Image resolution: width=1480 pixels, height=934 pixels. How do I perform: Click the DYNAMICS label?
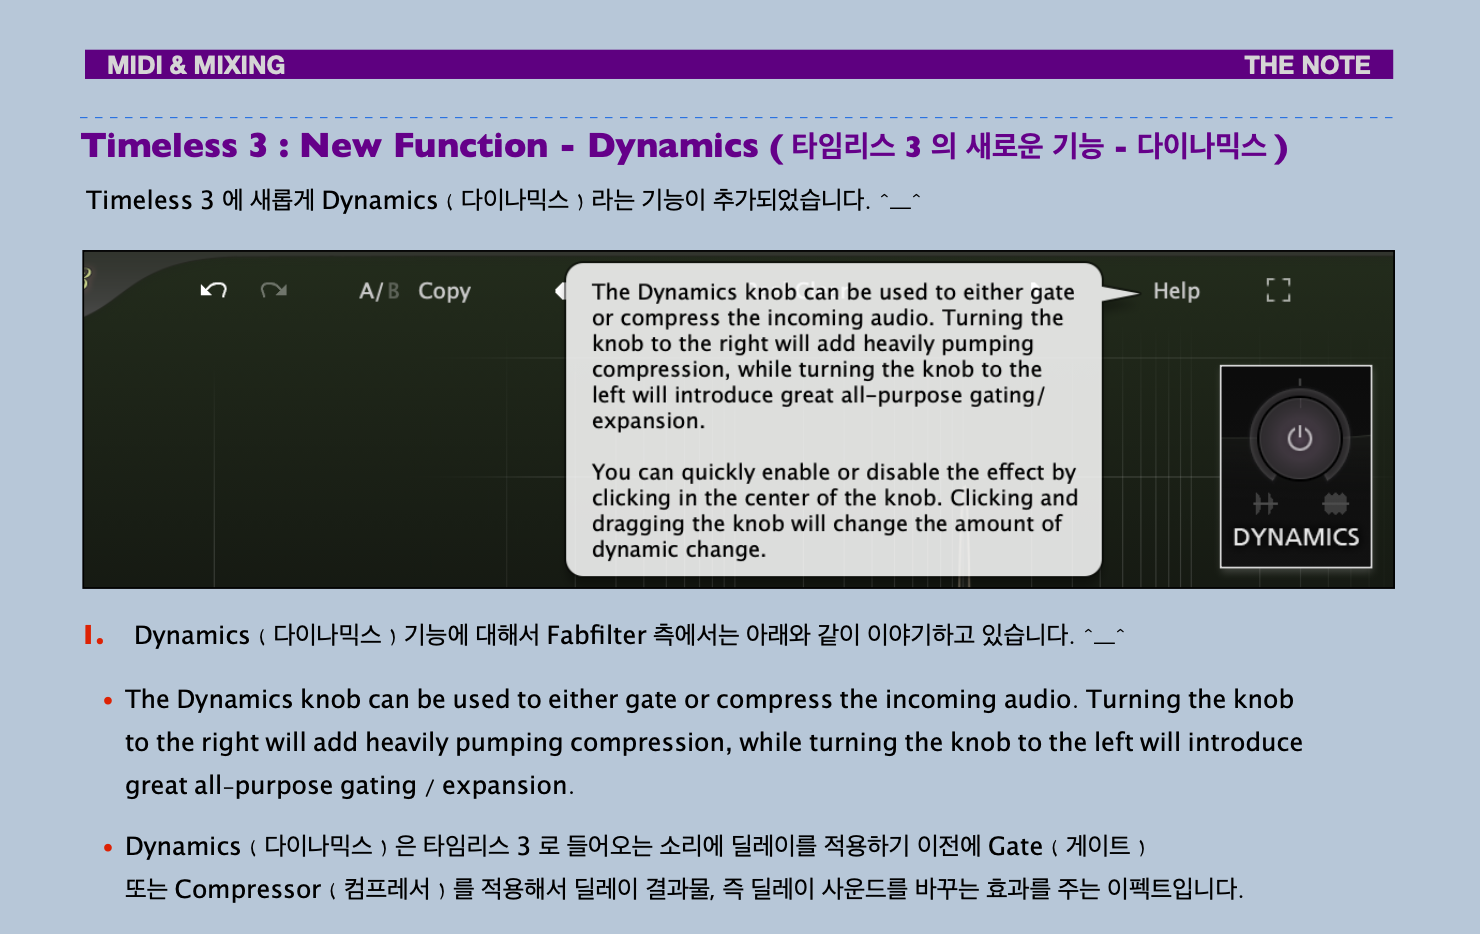pos(1296,537)
